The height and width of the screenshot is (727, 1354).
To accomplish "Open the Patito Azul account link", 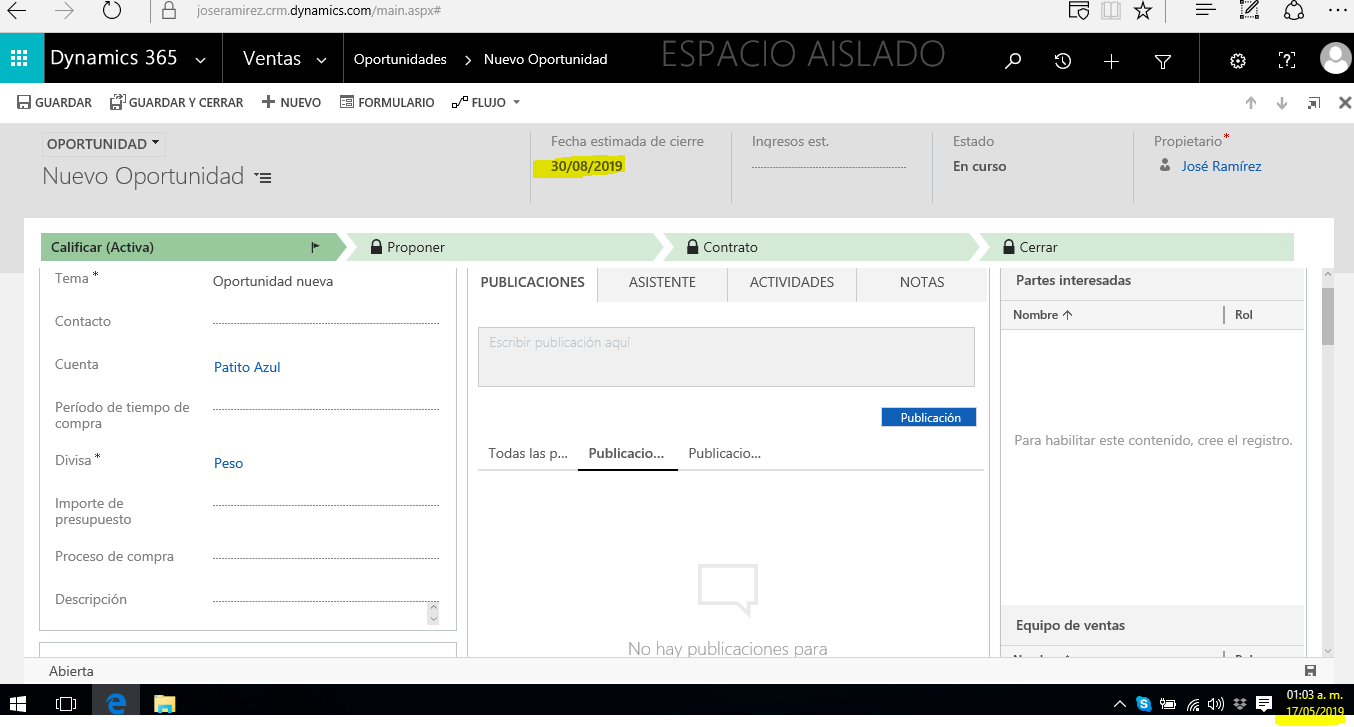I will coord(247,367).
